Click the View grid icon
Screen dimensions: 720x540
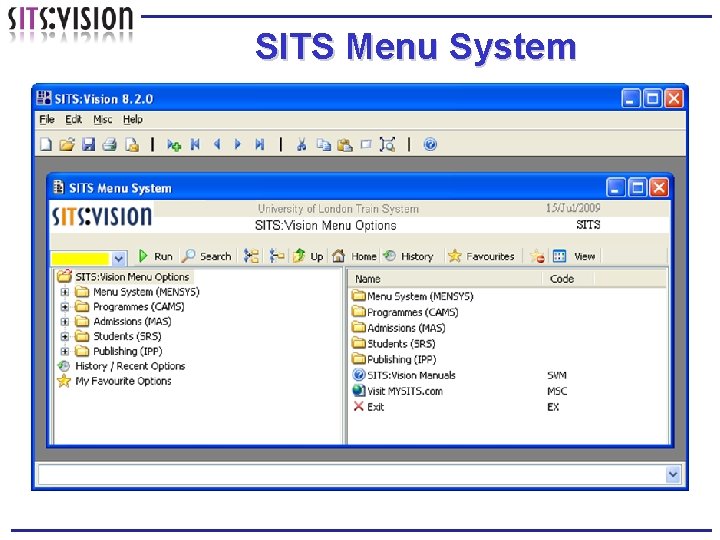pyautogui.click(x=559, y=256)
